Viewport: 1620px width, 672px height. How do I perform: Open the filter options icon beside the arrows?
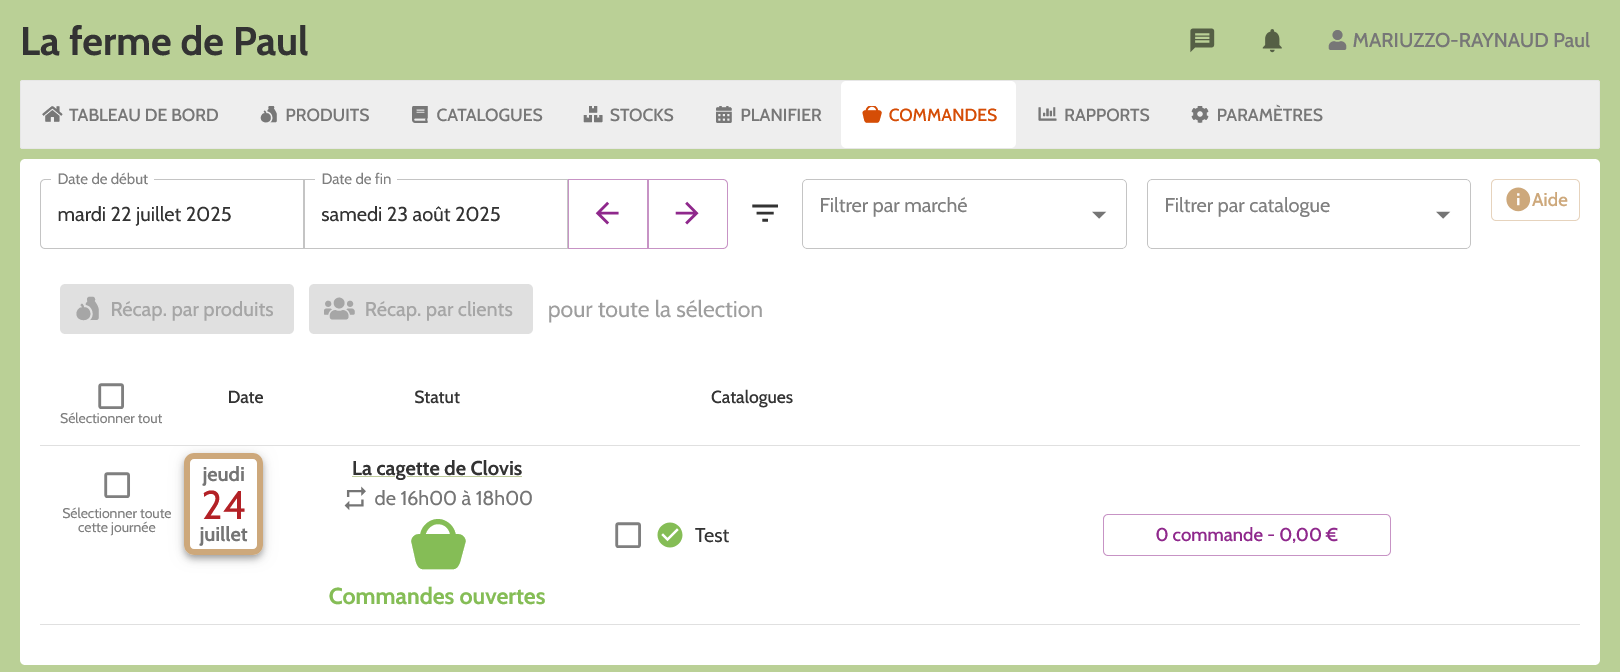pyautogui.click(x=765, y=213)
